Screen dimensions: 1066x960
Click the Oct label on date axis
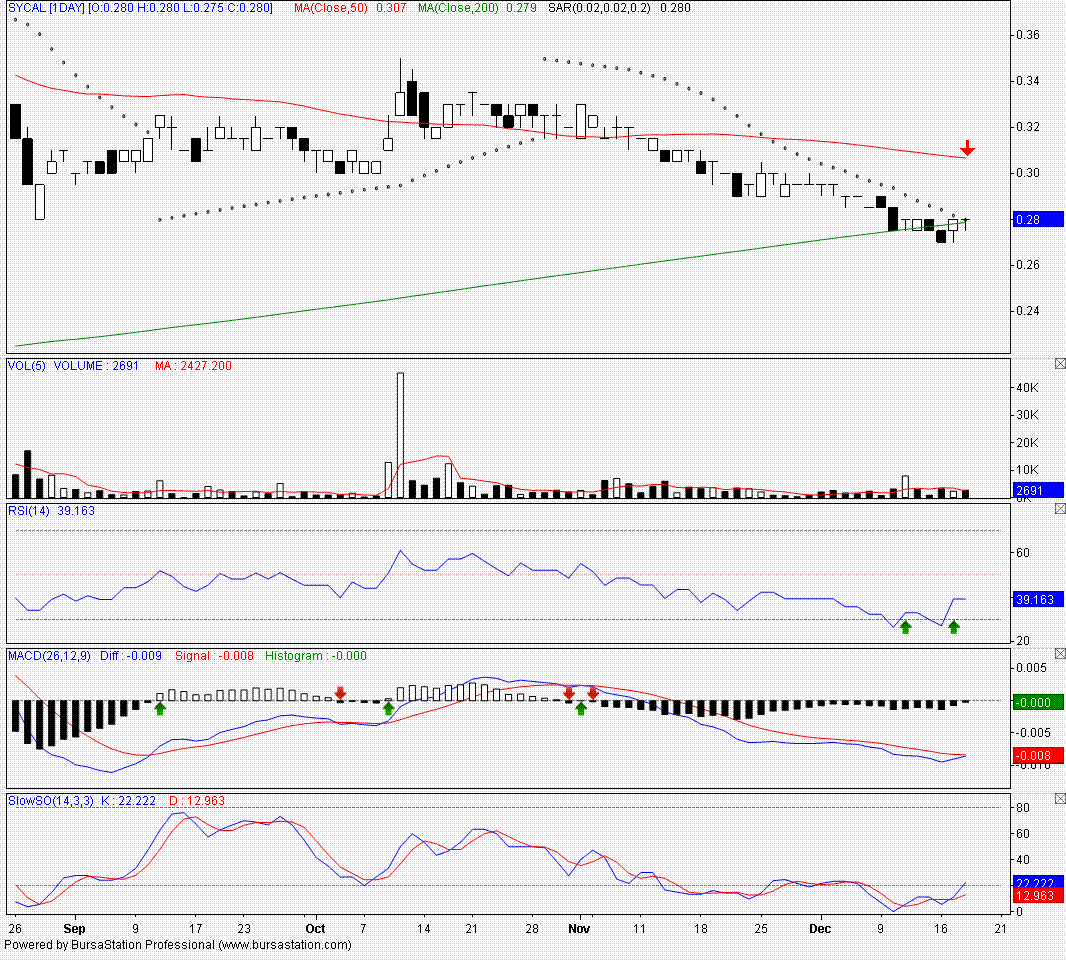[x=315, y=929]
